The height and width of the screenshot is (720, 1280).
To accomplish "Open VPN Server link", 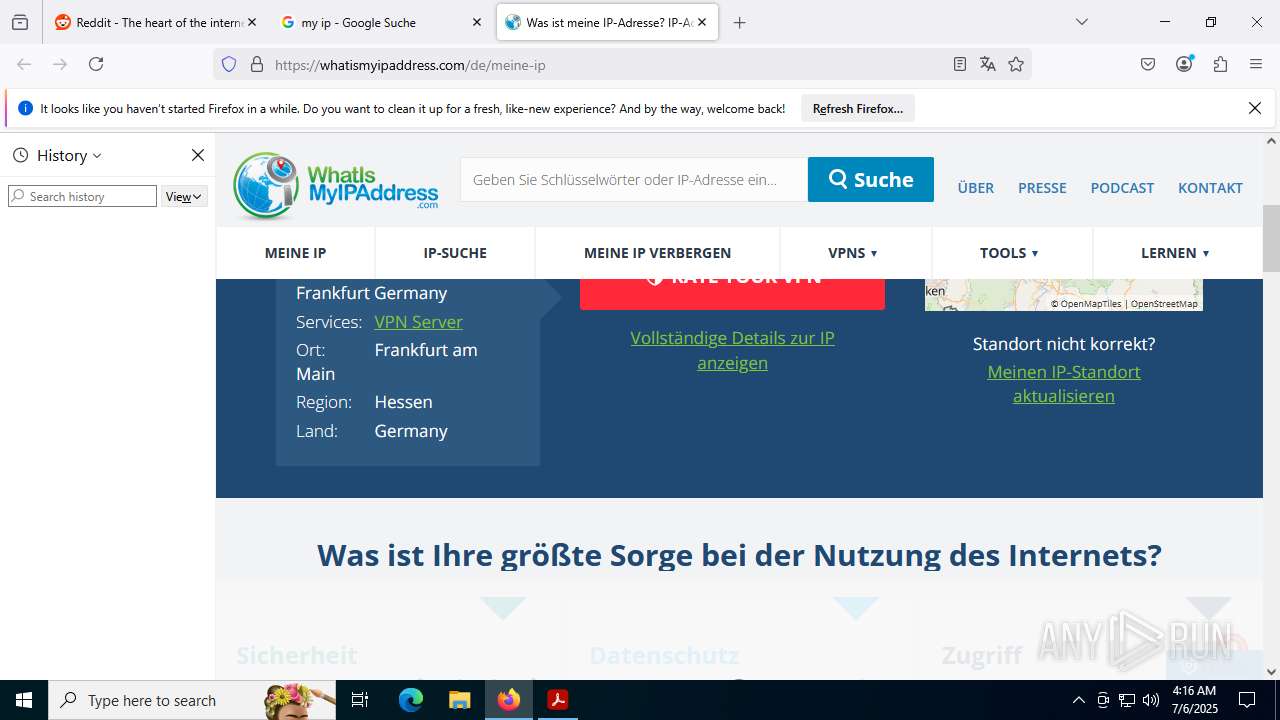I will 418,322.
